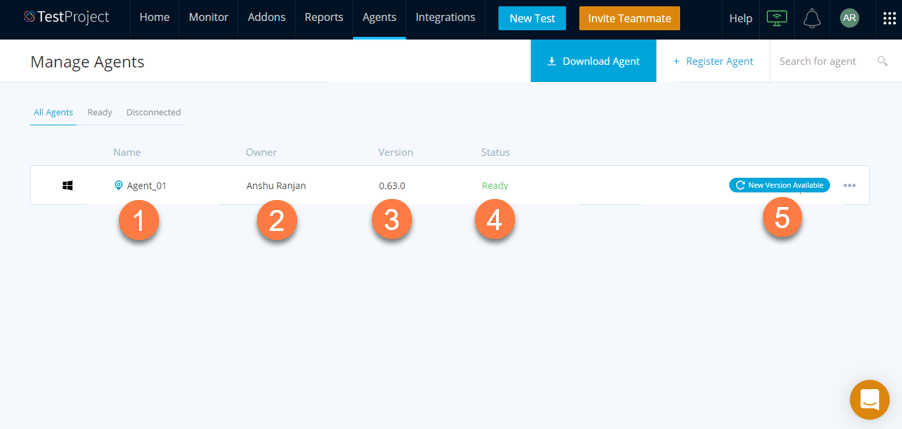Click the Windows OS icon for Agent_01

(67, 186)
